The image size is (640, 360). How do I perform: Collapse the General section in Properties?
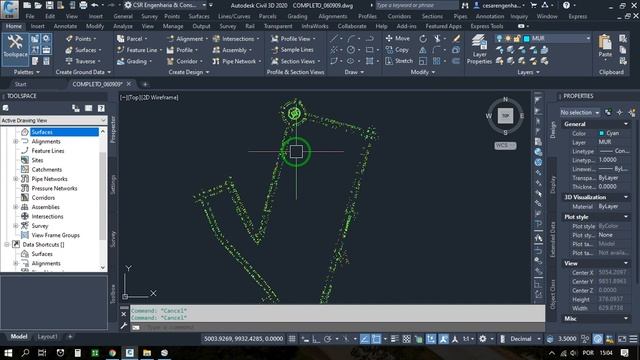click(626, 124)
